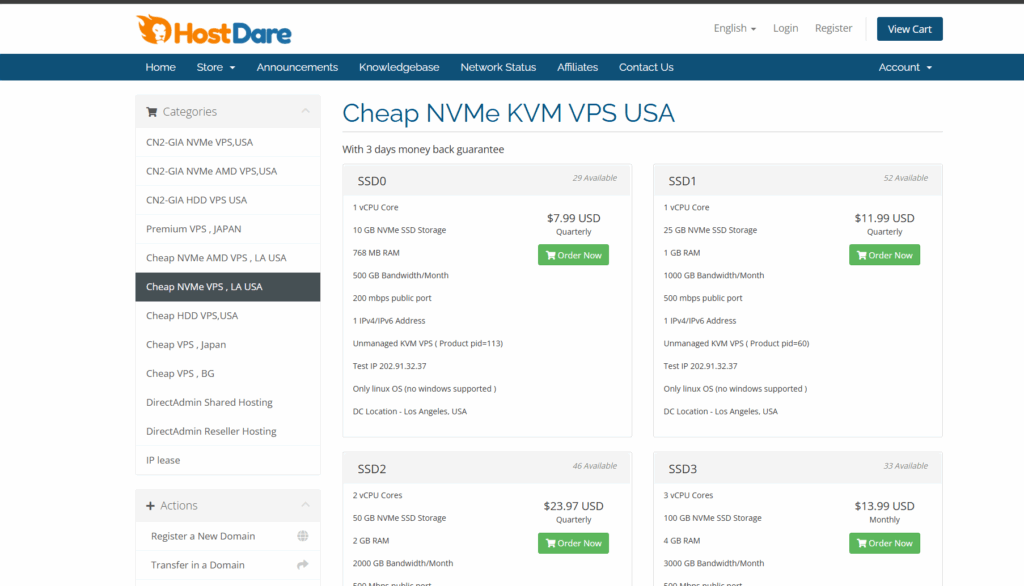Order the SSD2 plan now

click(573, 543)
